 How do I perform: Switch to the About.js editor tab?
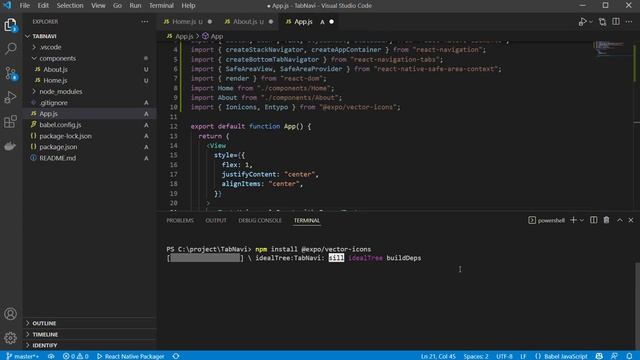pos(248,22)
